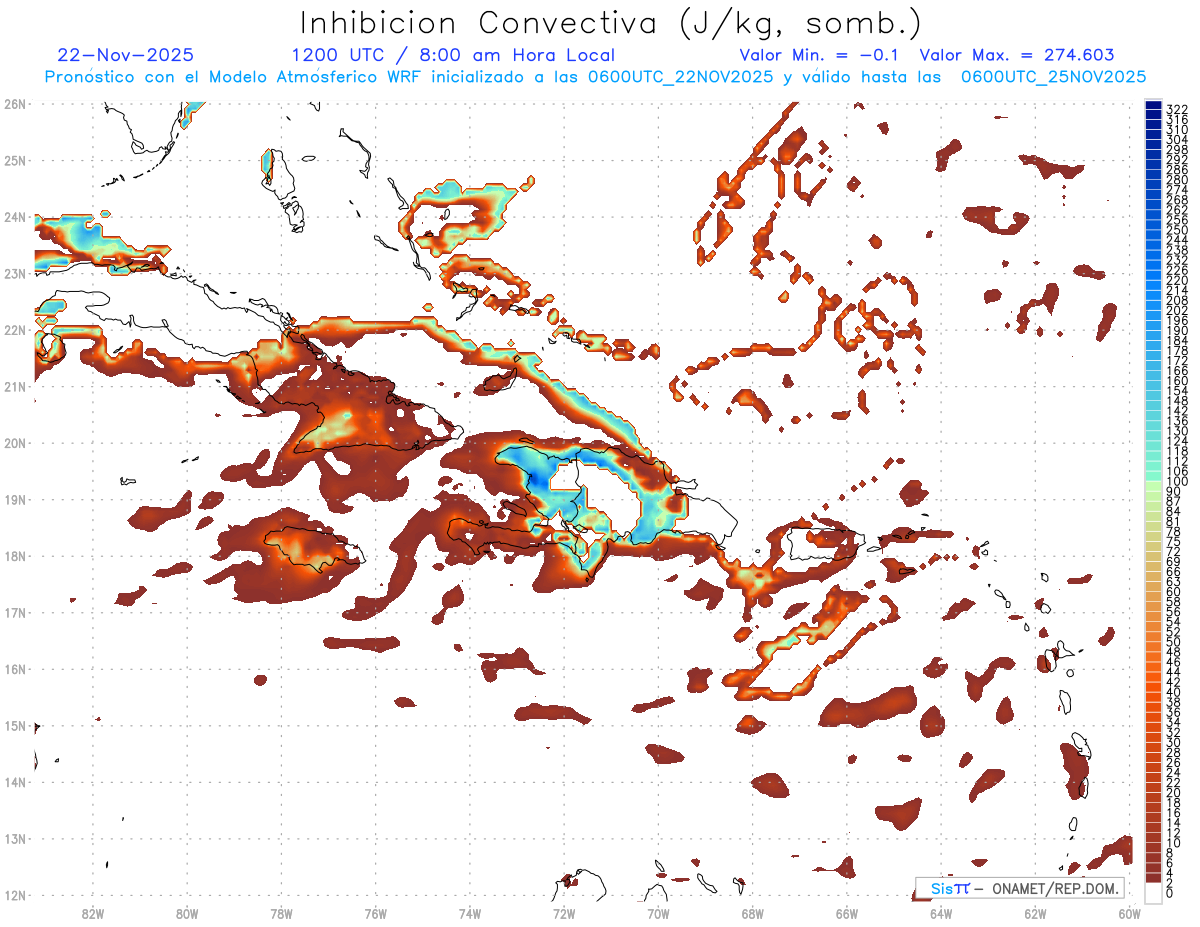Click the 22N latitude label
1200x927 pixels.
[x=15, y=330]
